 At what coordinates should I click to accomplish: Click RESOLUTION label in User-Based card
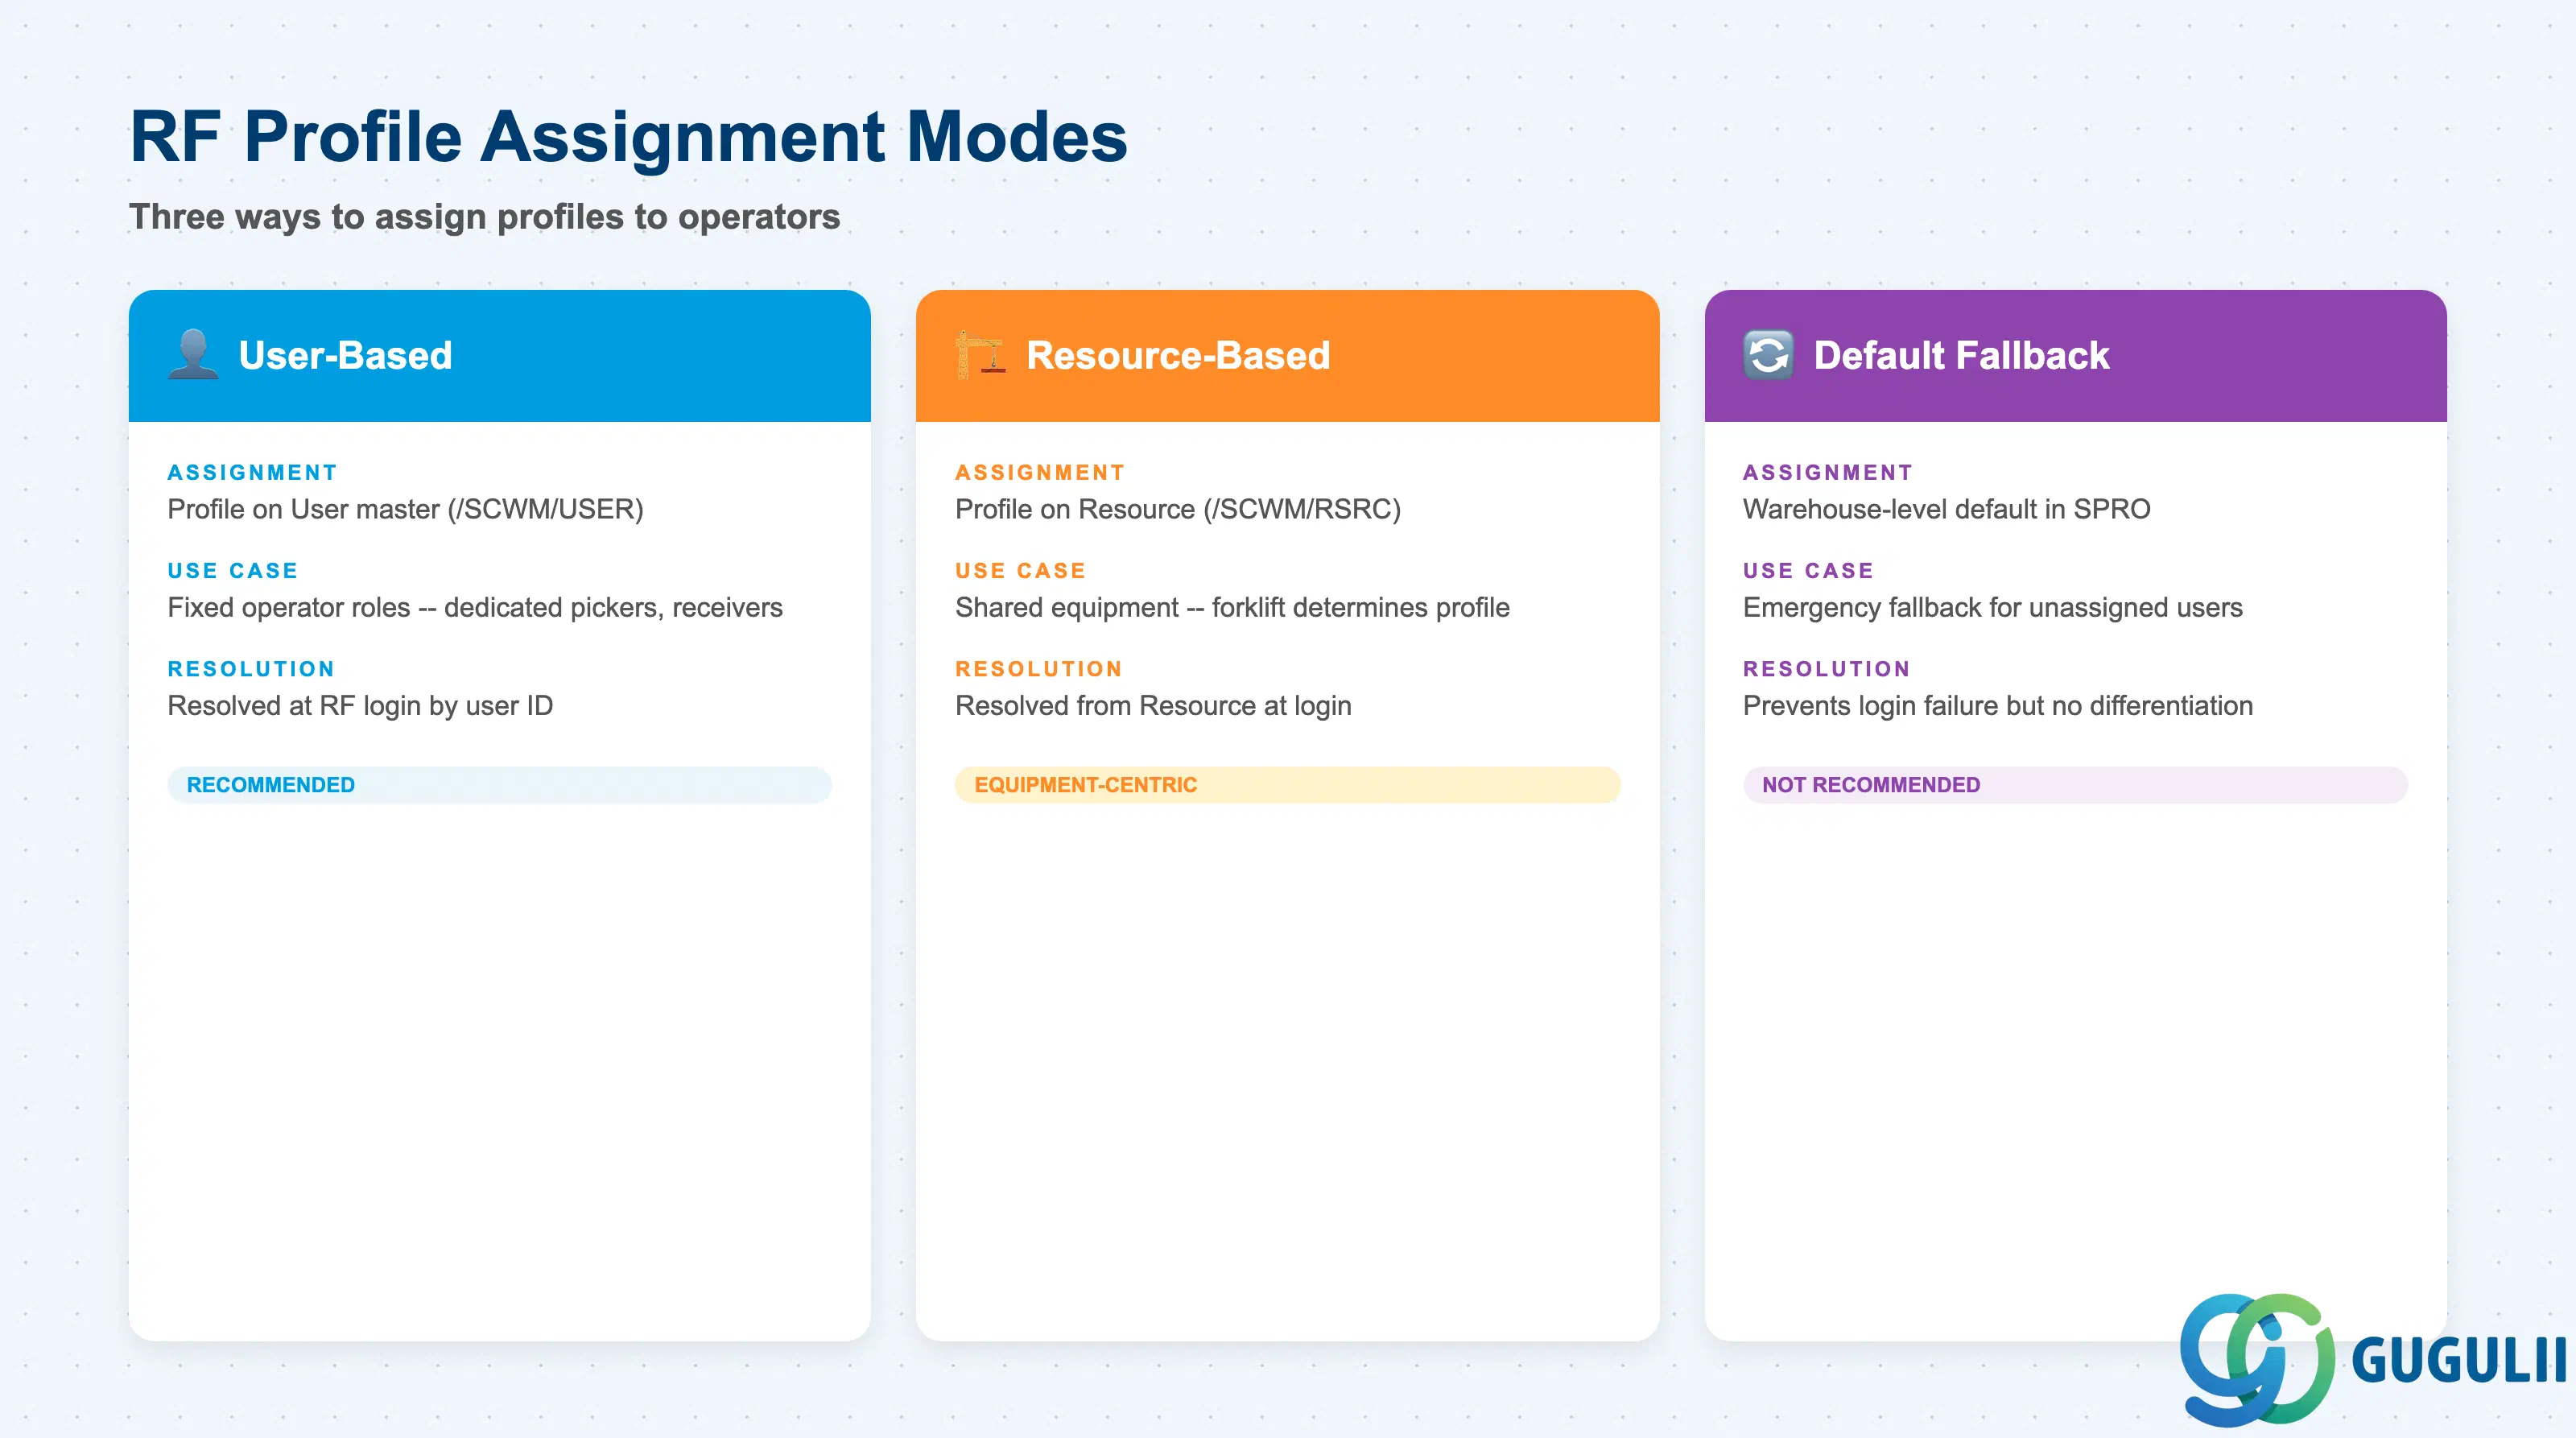(251, 668)
